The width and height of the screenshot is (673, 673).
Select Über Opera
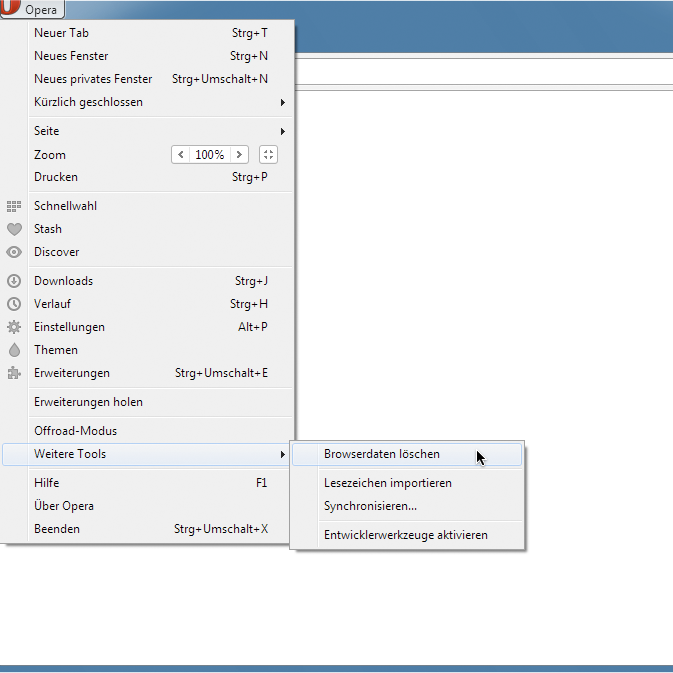(x=148, y=506)
